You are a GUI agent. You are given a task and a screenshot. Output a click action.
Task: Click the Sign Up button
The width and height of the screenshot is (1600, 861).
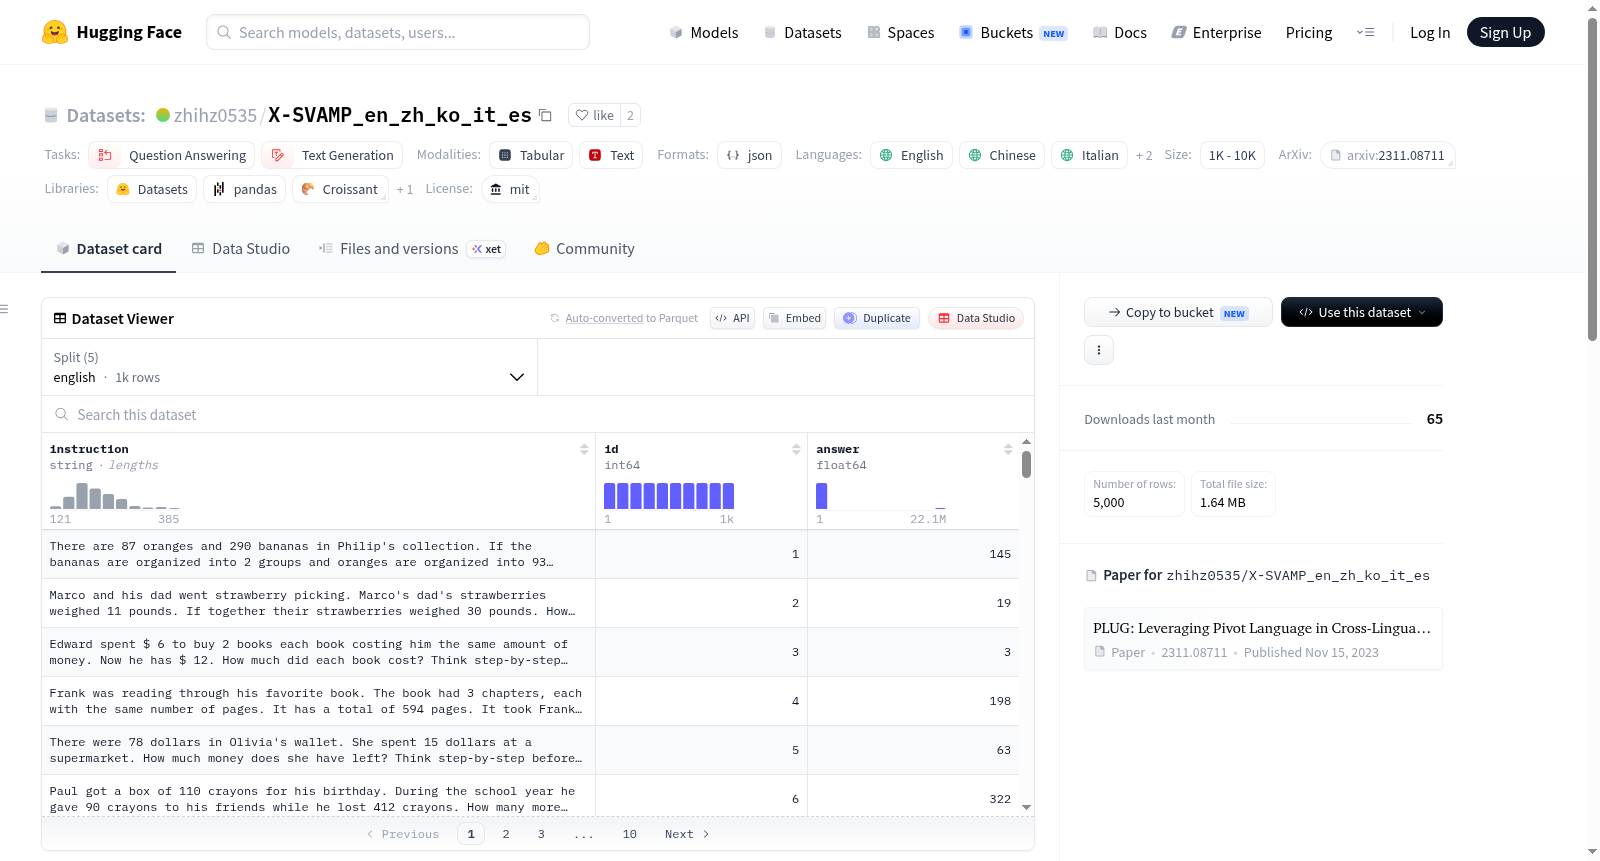1506,32
